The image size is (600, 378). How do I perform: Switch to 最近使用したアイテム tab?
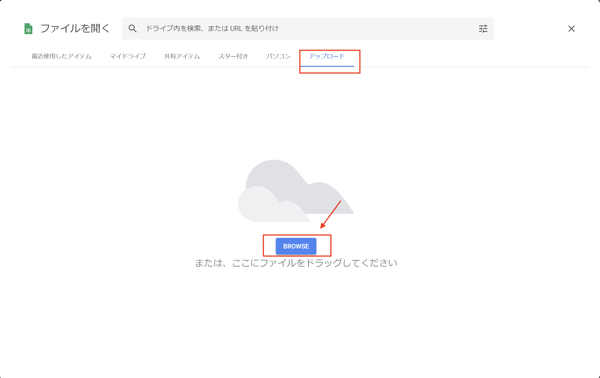pos(61,56)
